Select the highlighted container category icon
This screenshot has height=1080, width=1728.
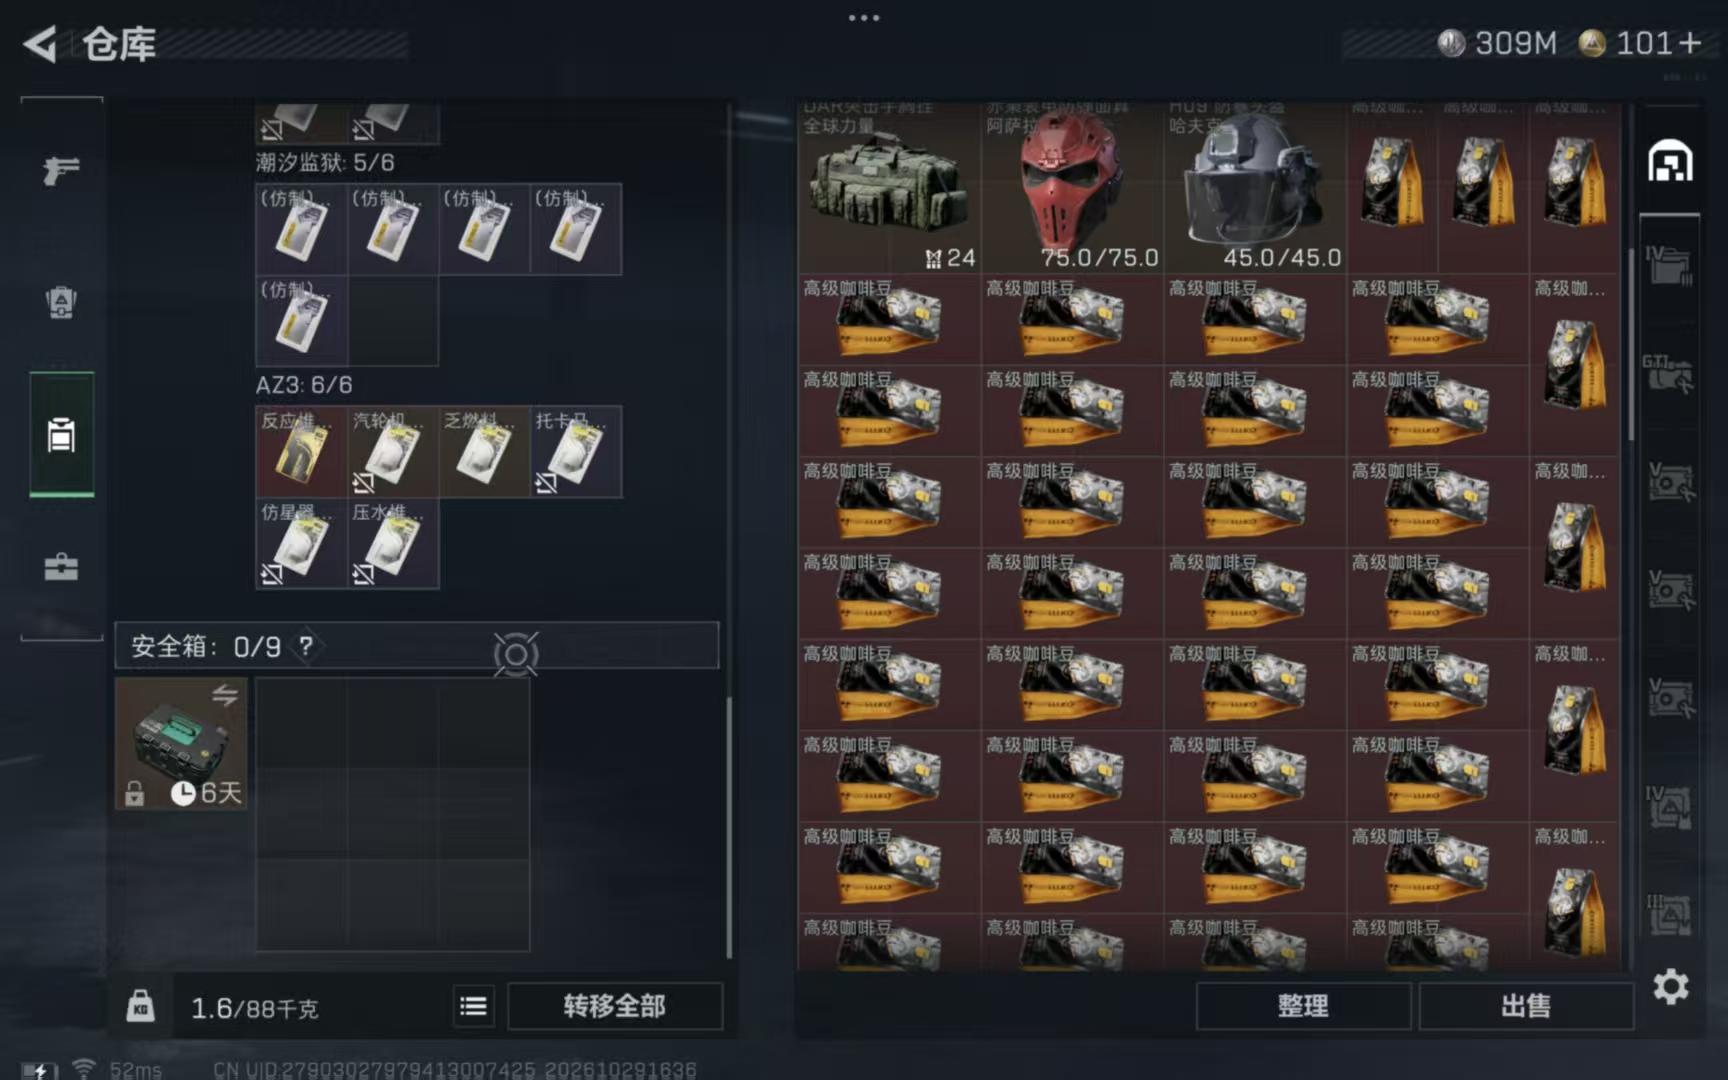61,435
